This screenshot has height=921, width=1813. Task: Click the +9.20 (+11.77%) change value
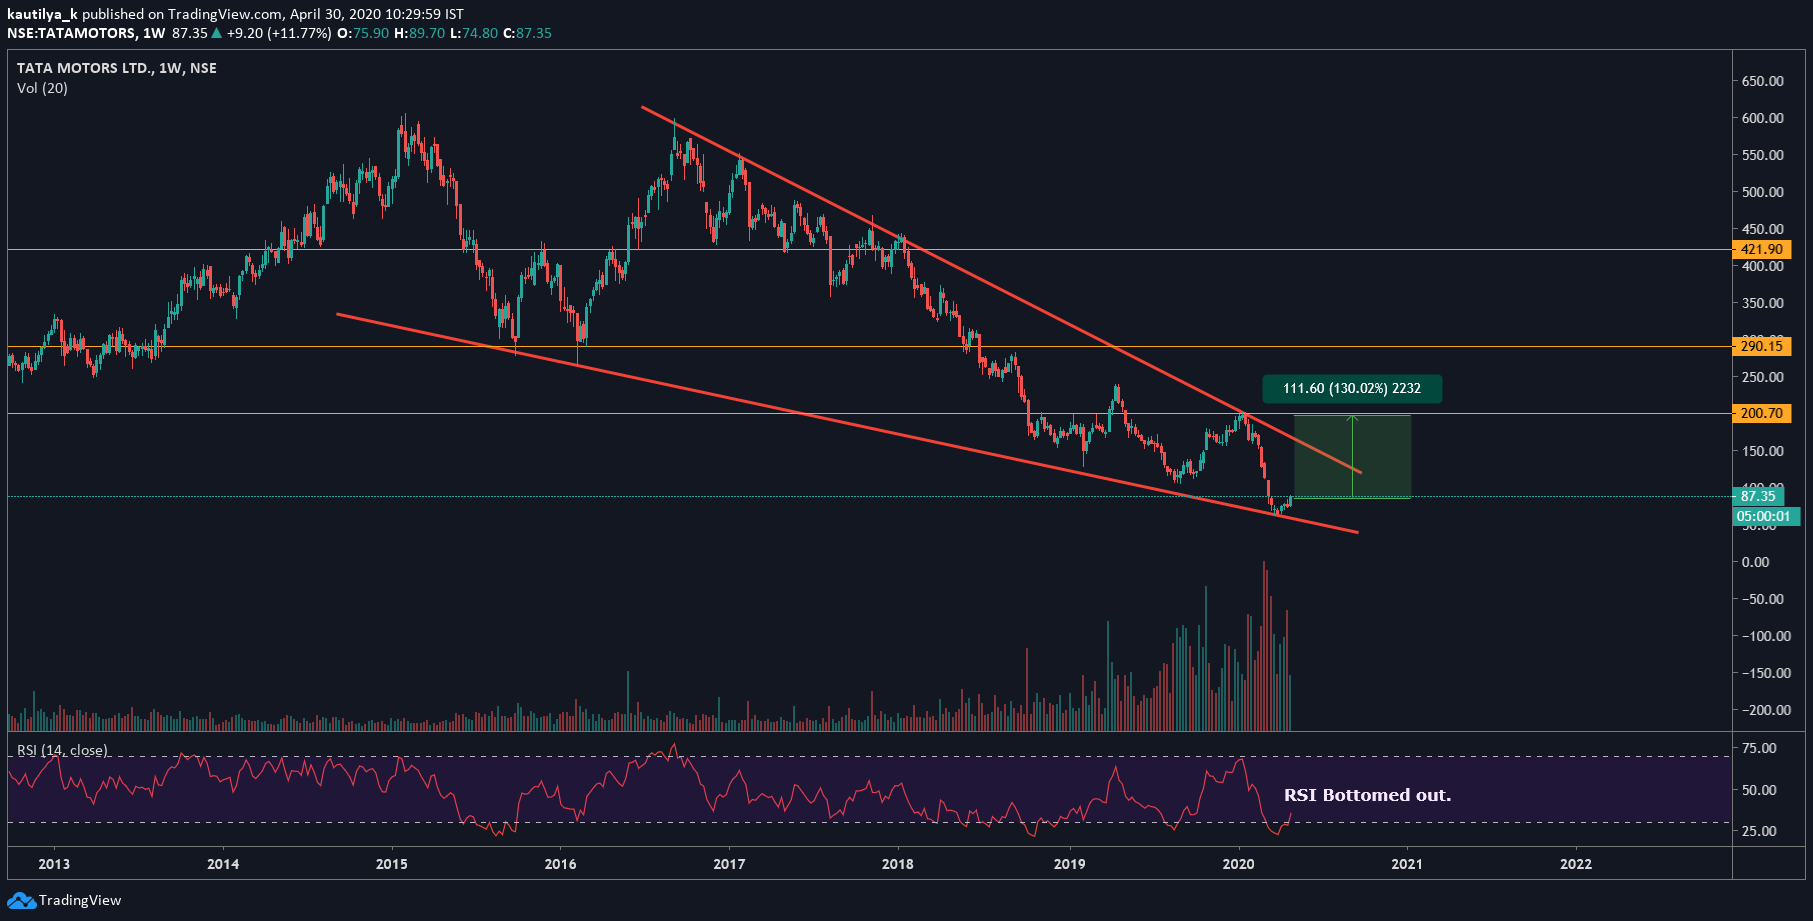(x=279, y=33)
